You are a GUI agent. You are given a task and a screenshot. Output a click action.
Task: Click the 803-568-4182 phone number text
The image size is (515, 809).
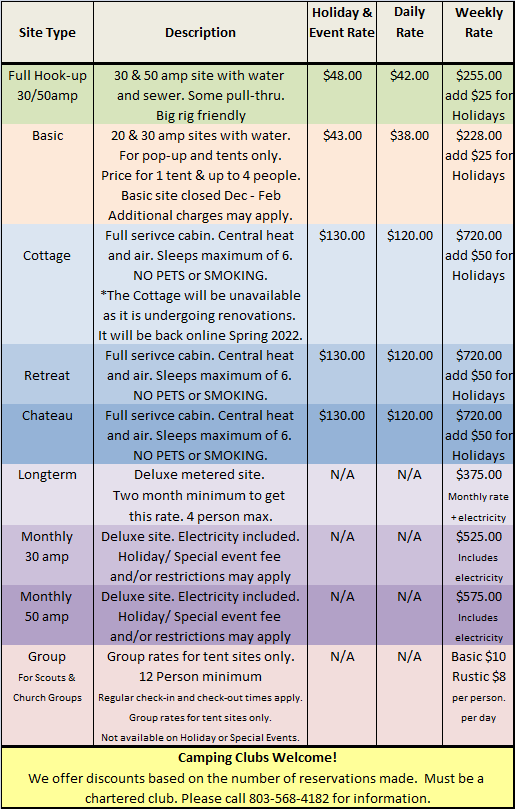tap(288, 798)
